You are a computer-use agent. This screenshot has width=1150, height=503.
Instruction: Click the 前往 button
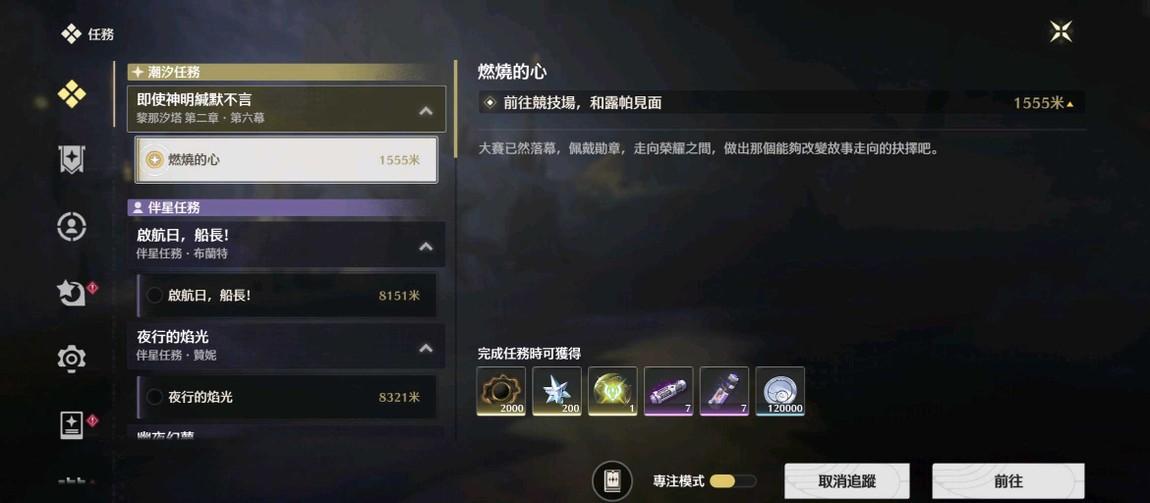[1008, 482]
